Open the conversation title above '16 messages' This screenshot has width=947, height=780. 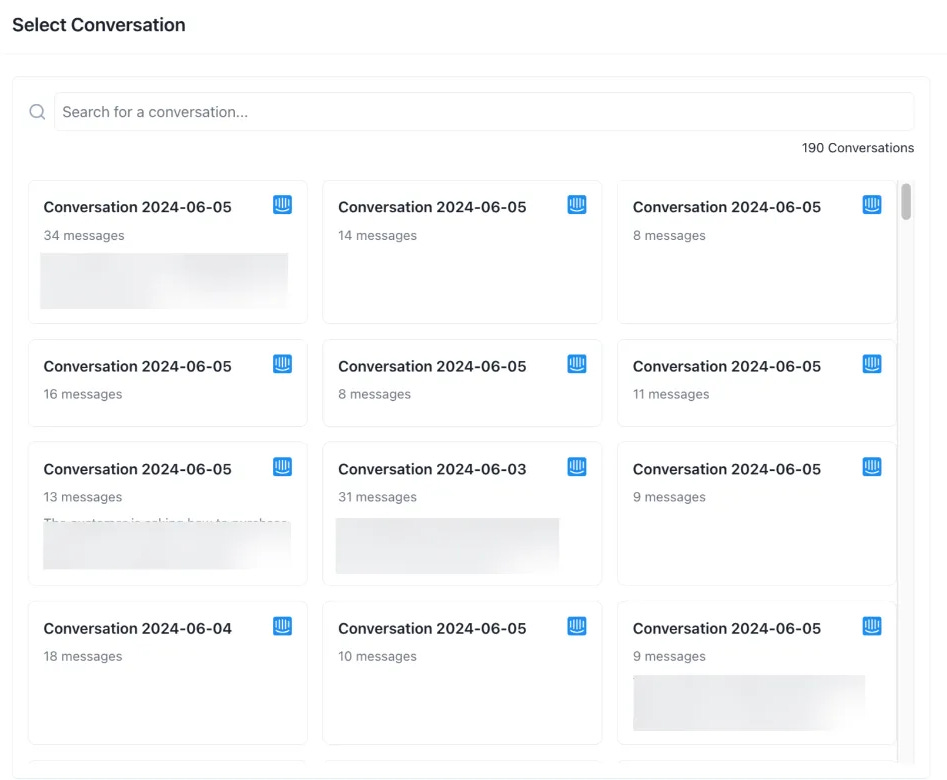(x=137, y=366)
